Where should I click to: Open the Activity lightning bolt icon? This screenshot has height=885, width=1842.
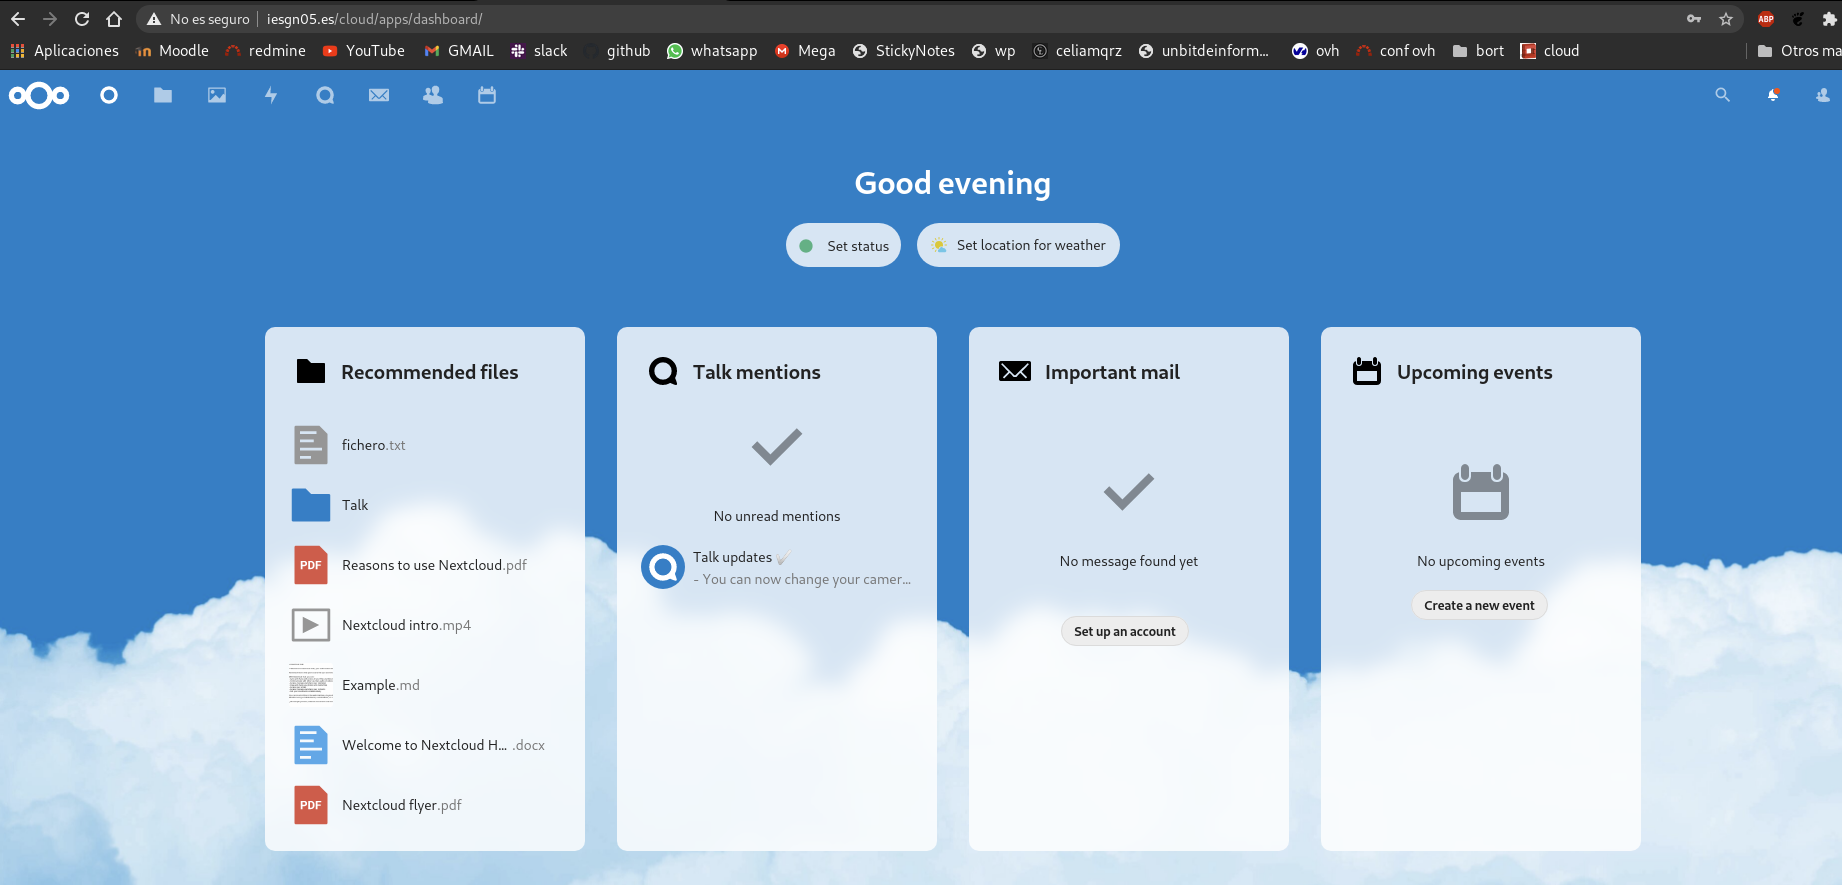(x=271, y=95)
